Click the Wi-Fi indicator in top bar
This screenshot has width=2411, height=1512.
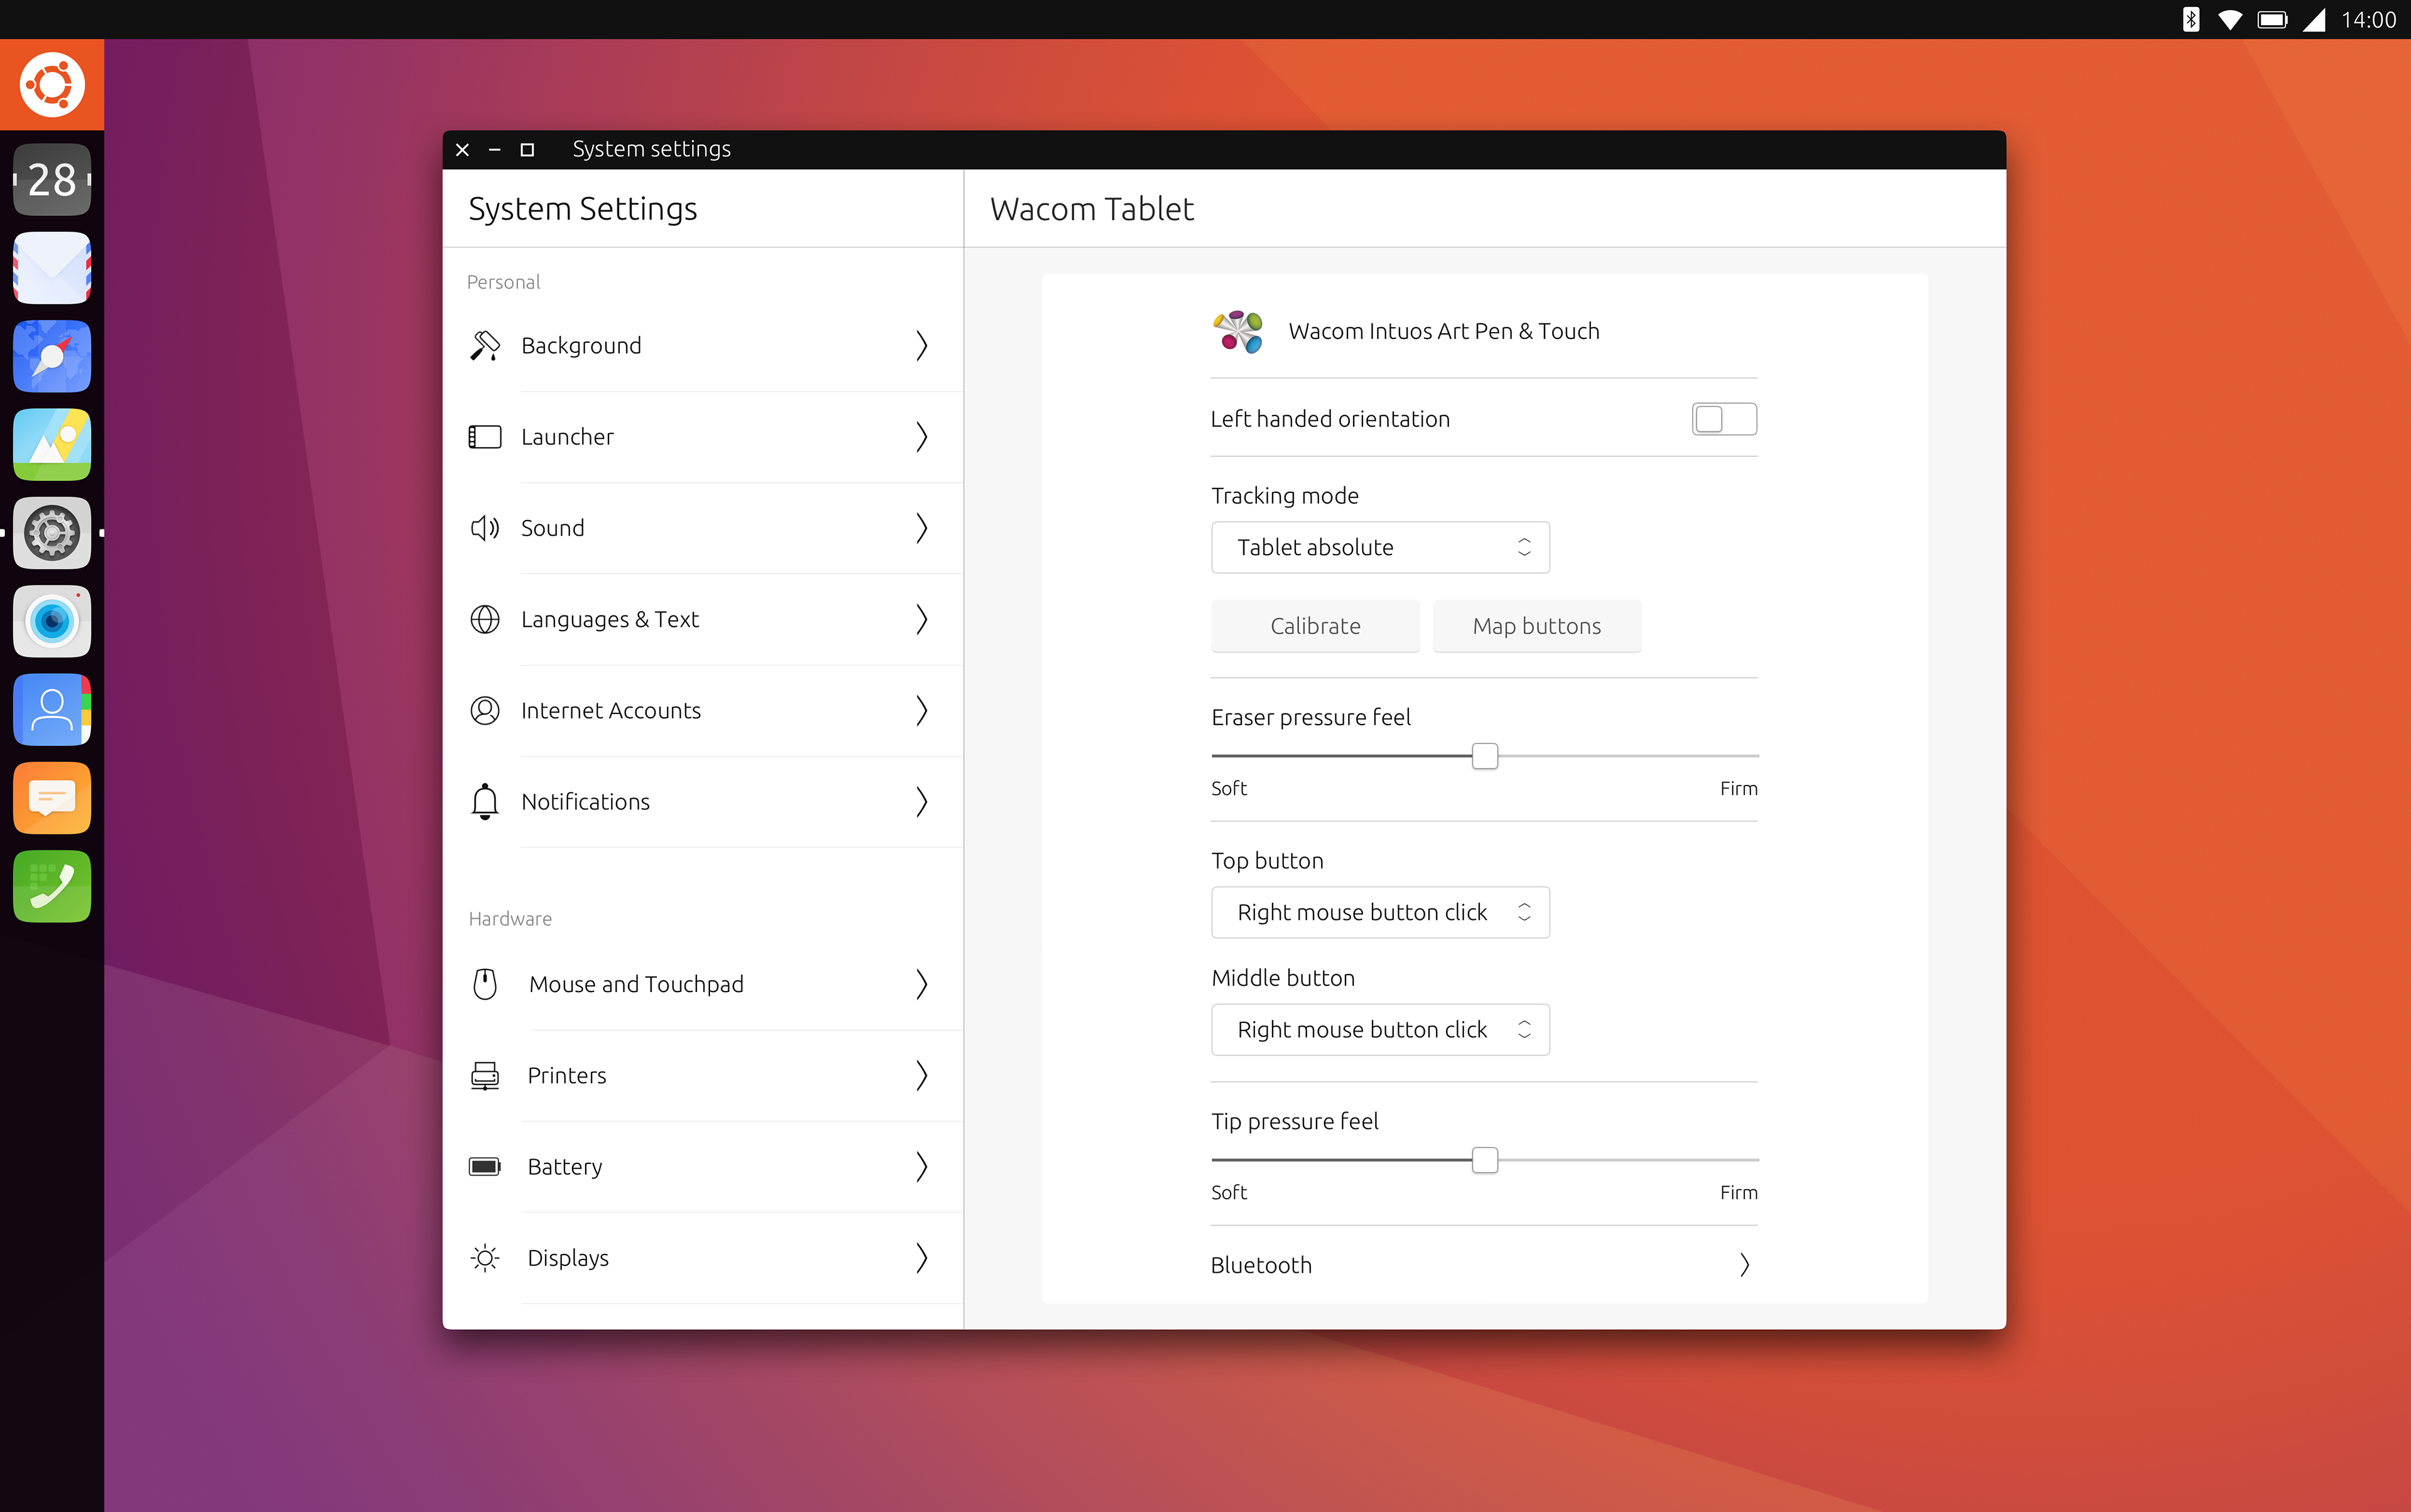point(2229,20)
